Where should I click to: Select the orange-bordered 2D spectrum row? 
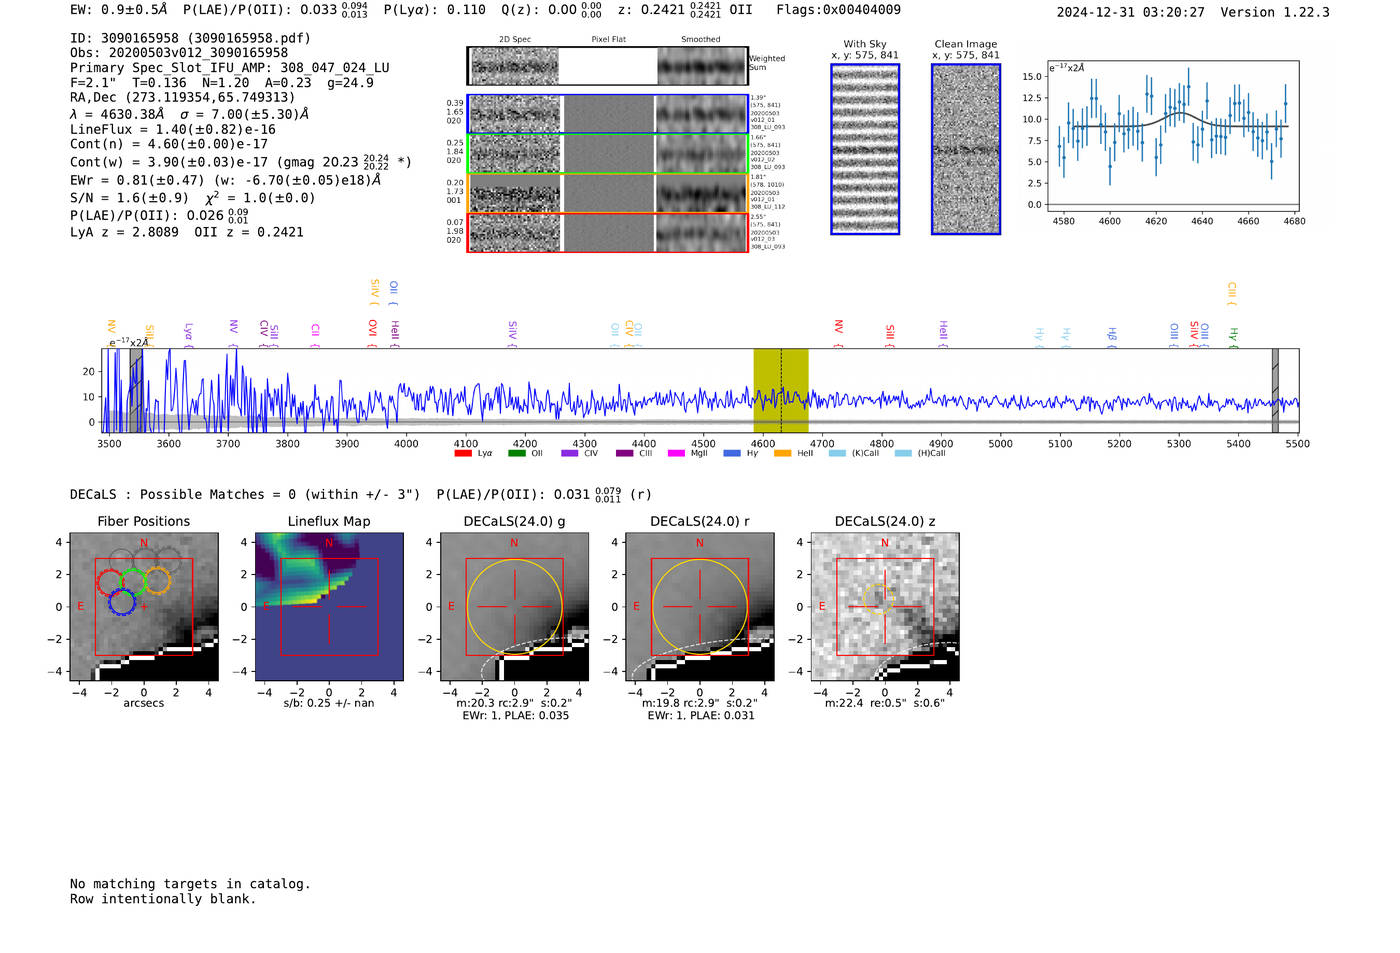[x=608, y=193]
